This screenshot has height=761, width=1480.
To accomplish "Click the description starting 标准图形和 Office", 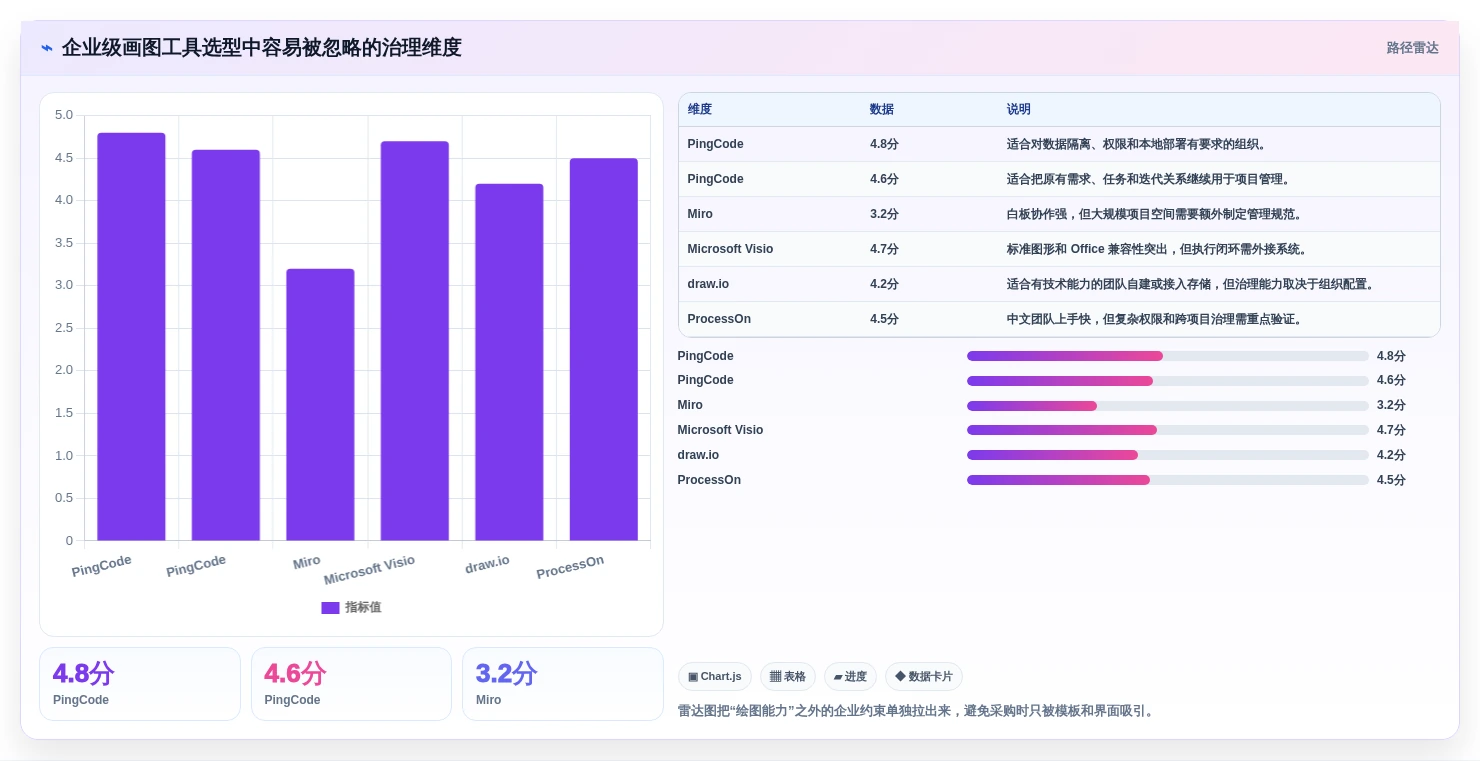I will (1157, 249).
